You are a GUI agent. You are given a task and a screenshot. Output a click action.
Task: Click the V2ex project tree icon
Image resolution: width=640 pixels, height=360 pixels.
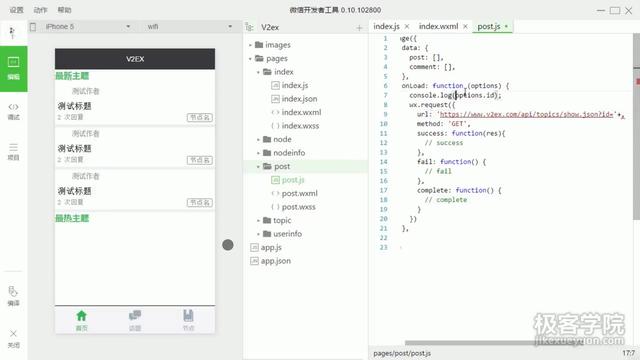pos(249,27)
